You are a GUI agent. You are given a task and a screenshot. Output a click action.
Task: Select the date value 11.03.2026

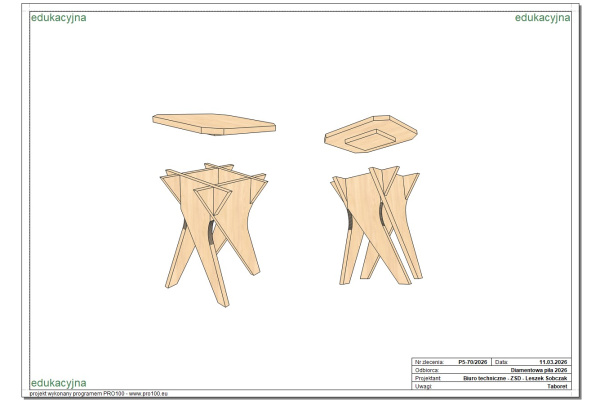click(x=552, y=361)
